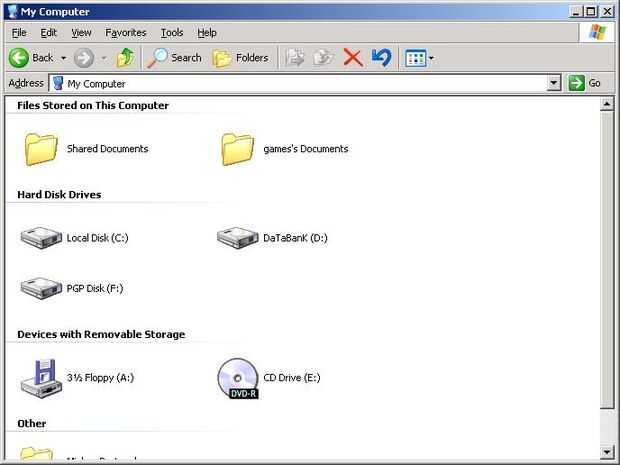Click the blue Undo arrow icon
Screen dimensions: 620x465
(x=382, y=58)
